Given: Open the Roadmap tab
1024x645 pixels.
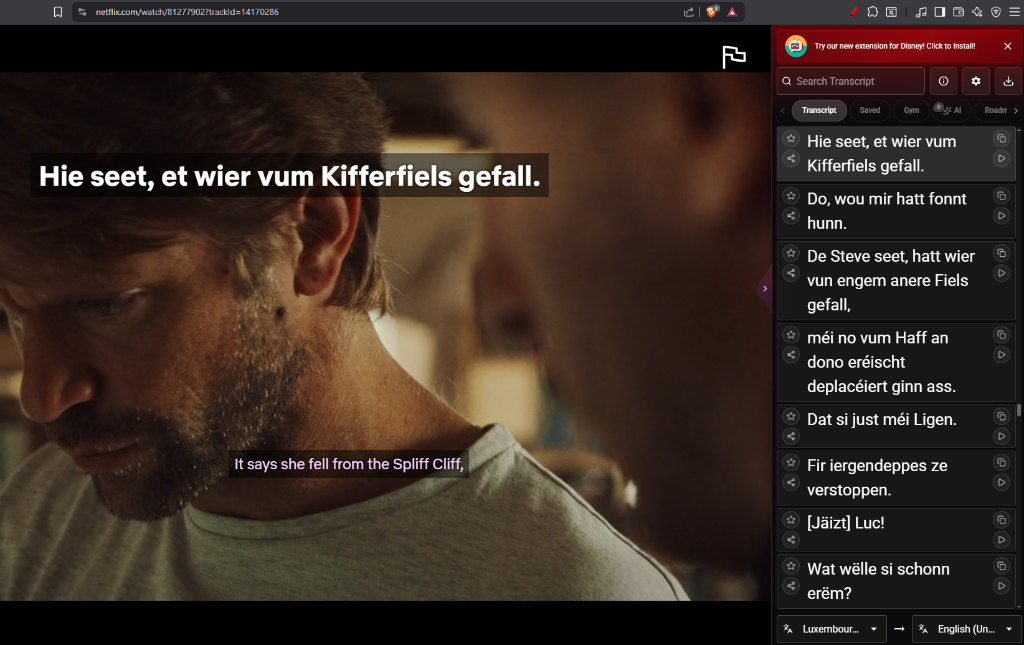Looking at the screenshot, I should (x=995, y=110).
